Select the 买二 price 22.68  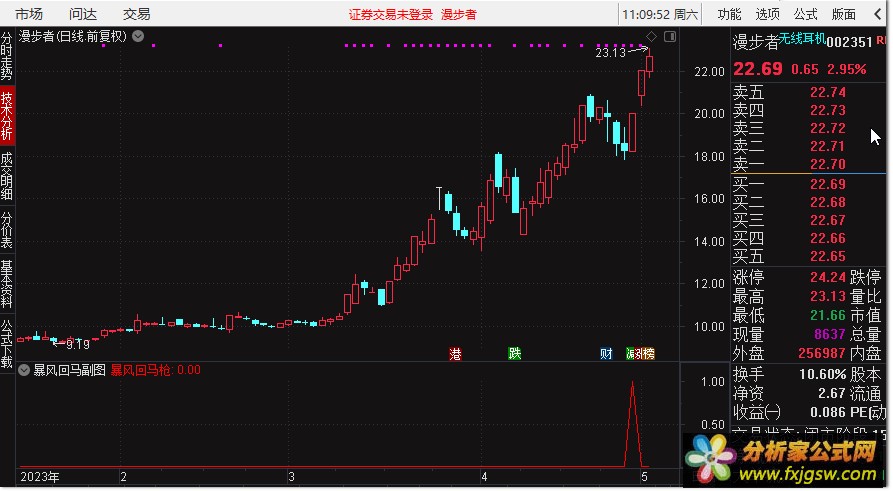click(x=828, y=202)
